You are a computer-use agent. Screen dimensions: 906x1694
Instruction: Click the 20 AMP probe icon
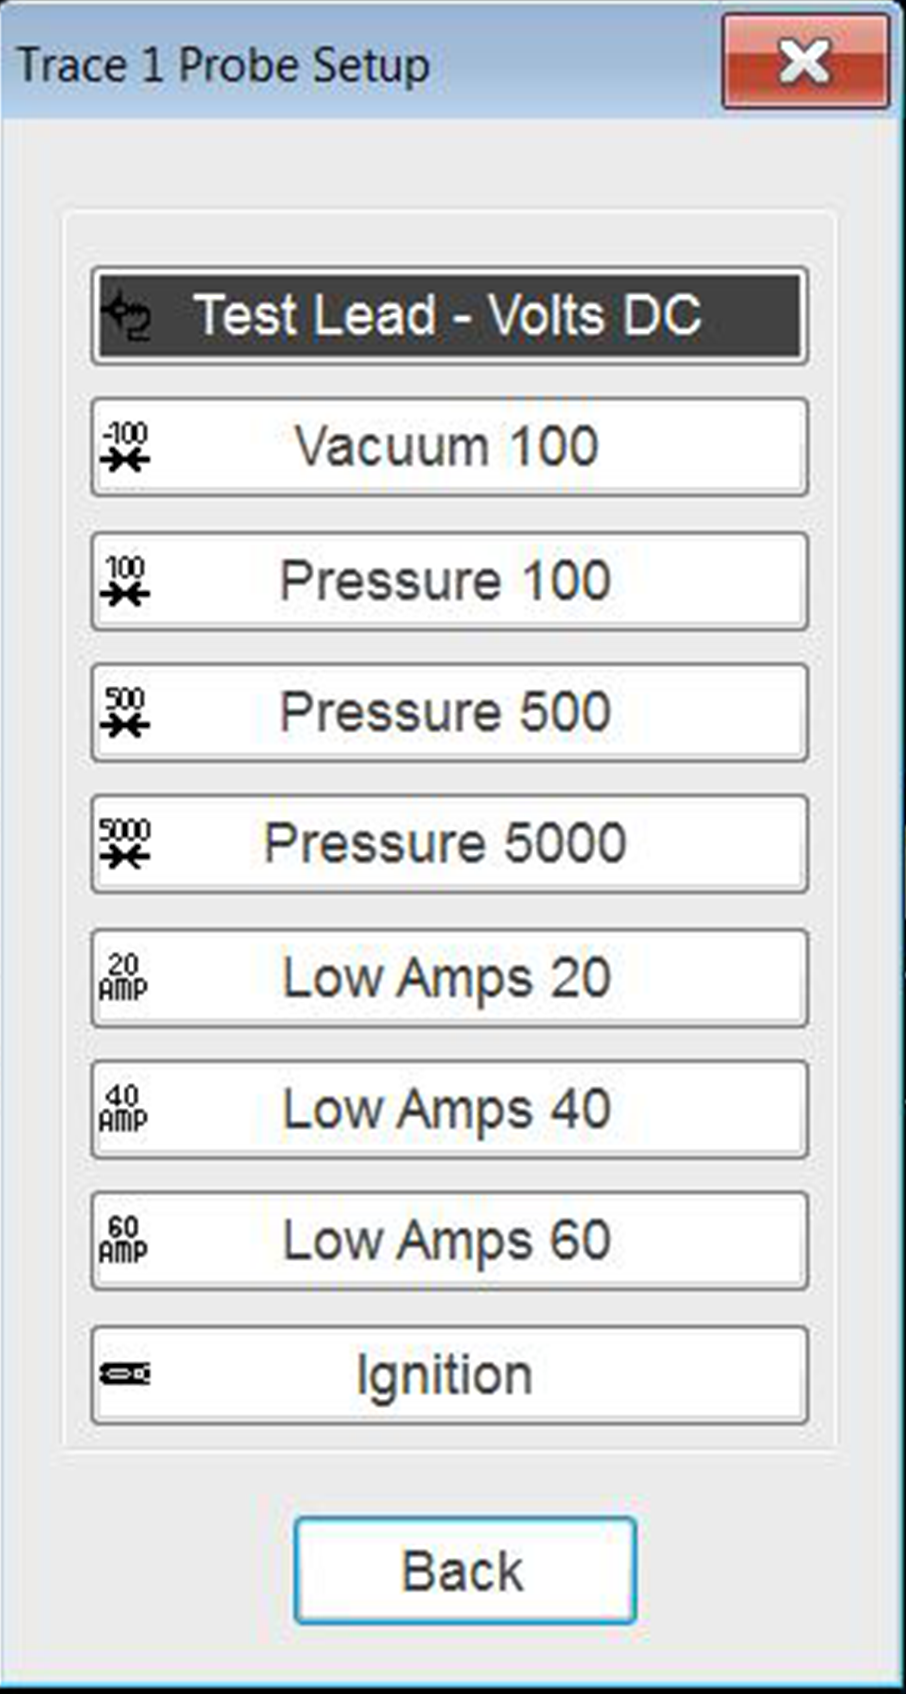click(x=123, y=977)
